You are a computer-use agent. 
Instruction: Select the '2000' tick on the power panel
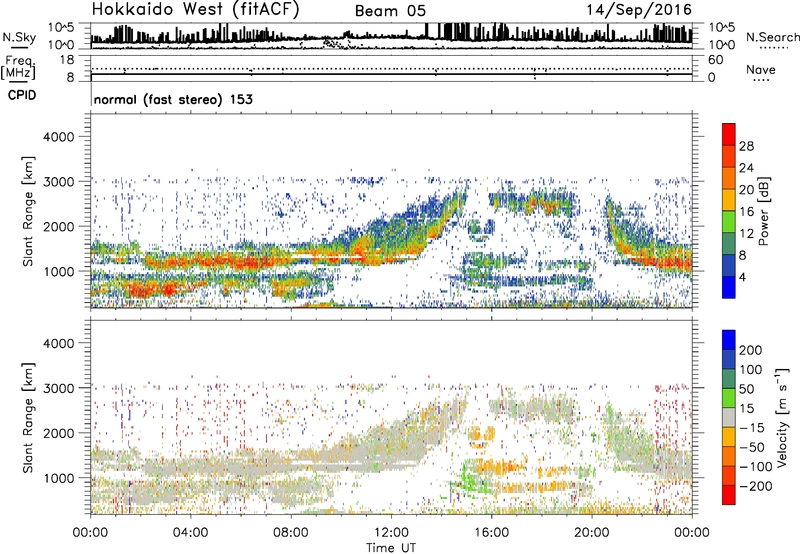[59, 226]
